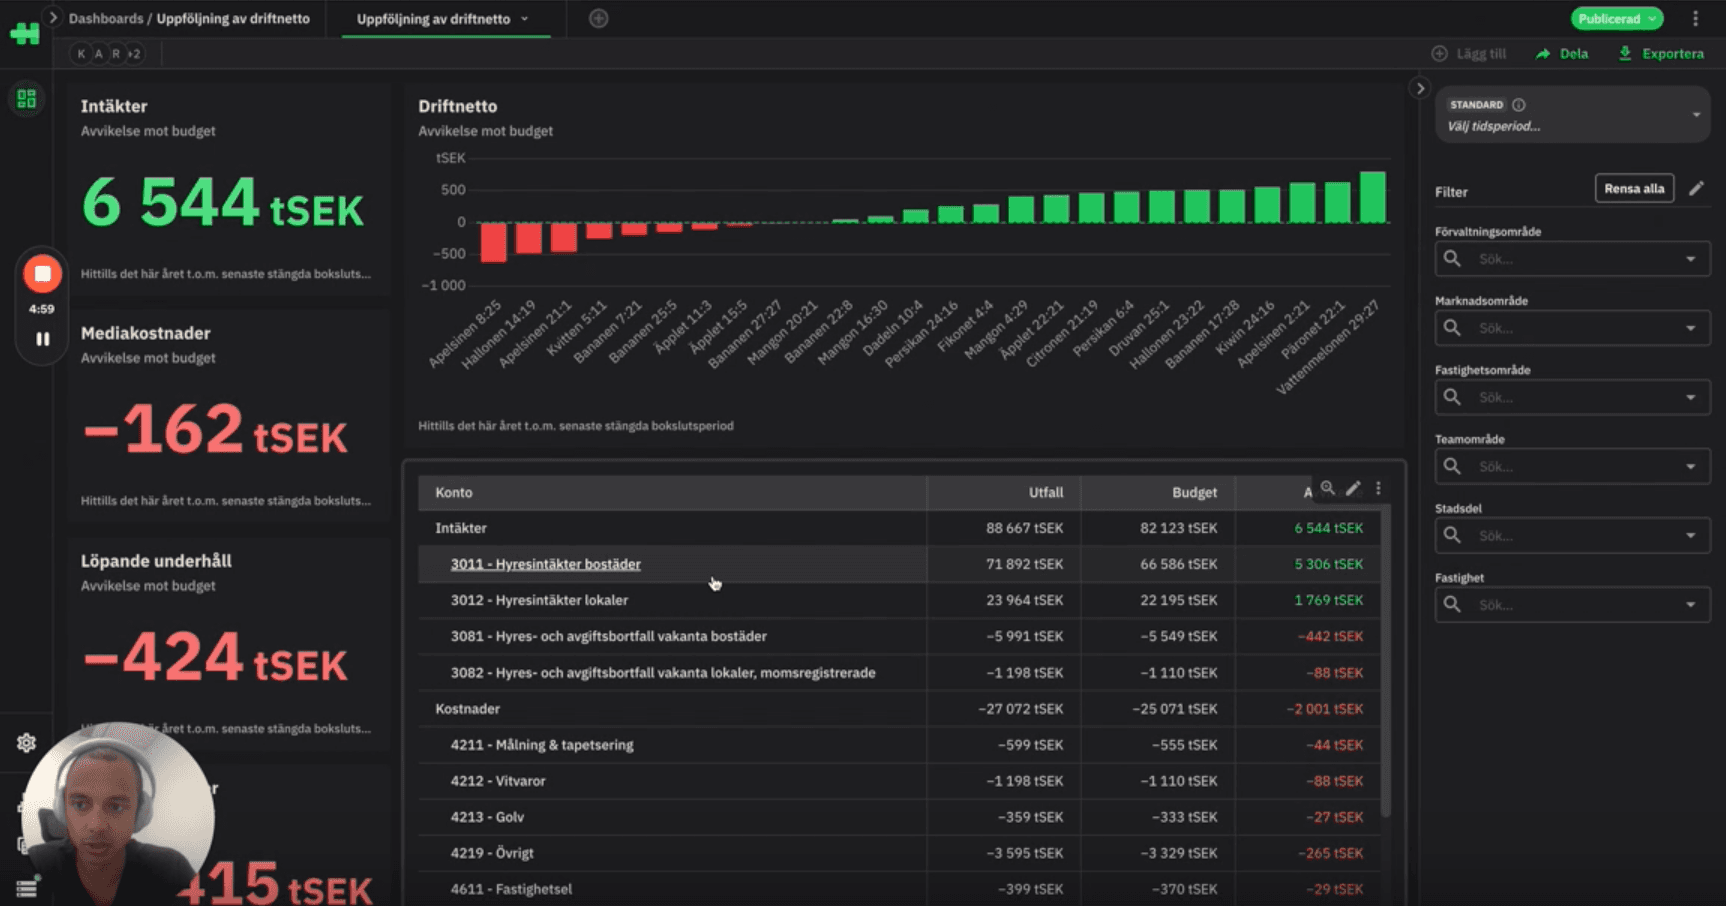The width and height of the screenshot is (1726, 906).
Task: Pause the recording
Action: 42,339
